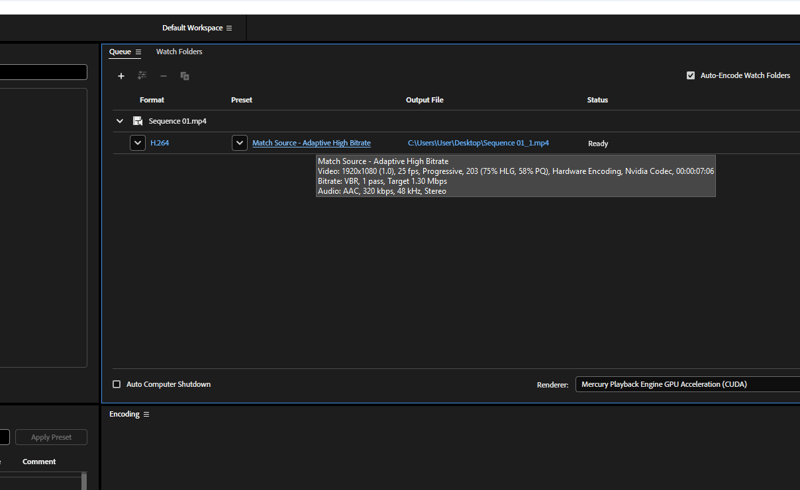Open the Renderer Mercury Playback Engine dropdown
The height and width of the screenshot is (490, 800).
687,384
